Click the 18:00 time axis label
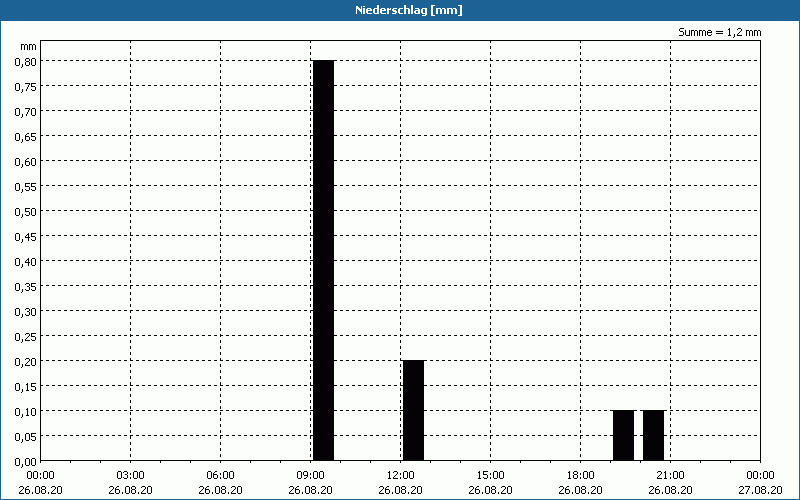Viewport: 800px width, 500px height. coord(580,475)
